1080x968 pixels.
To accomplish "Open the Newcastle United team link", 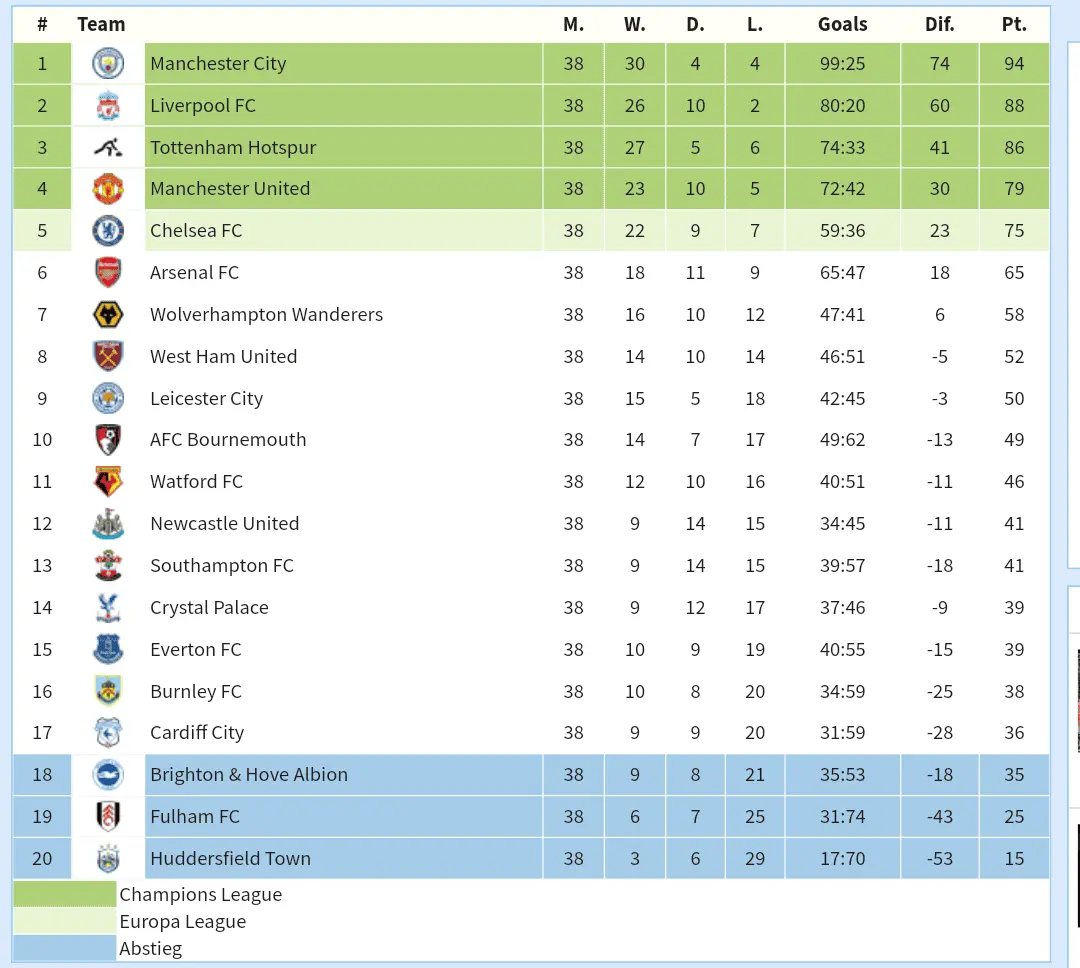I will click(x=224, y=524).
